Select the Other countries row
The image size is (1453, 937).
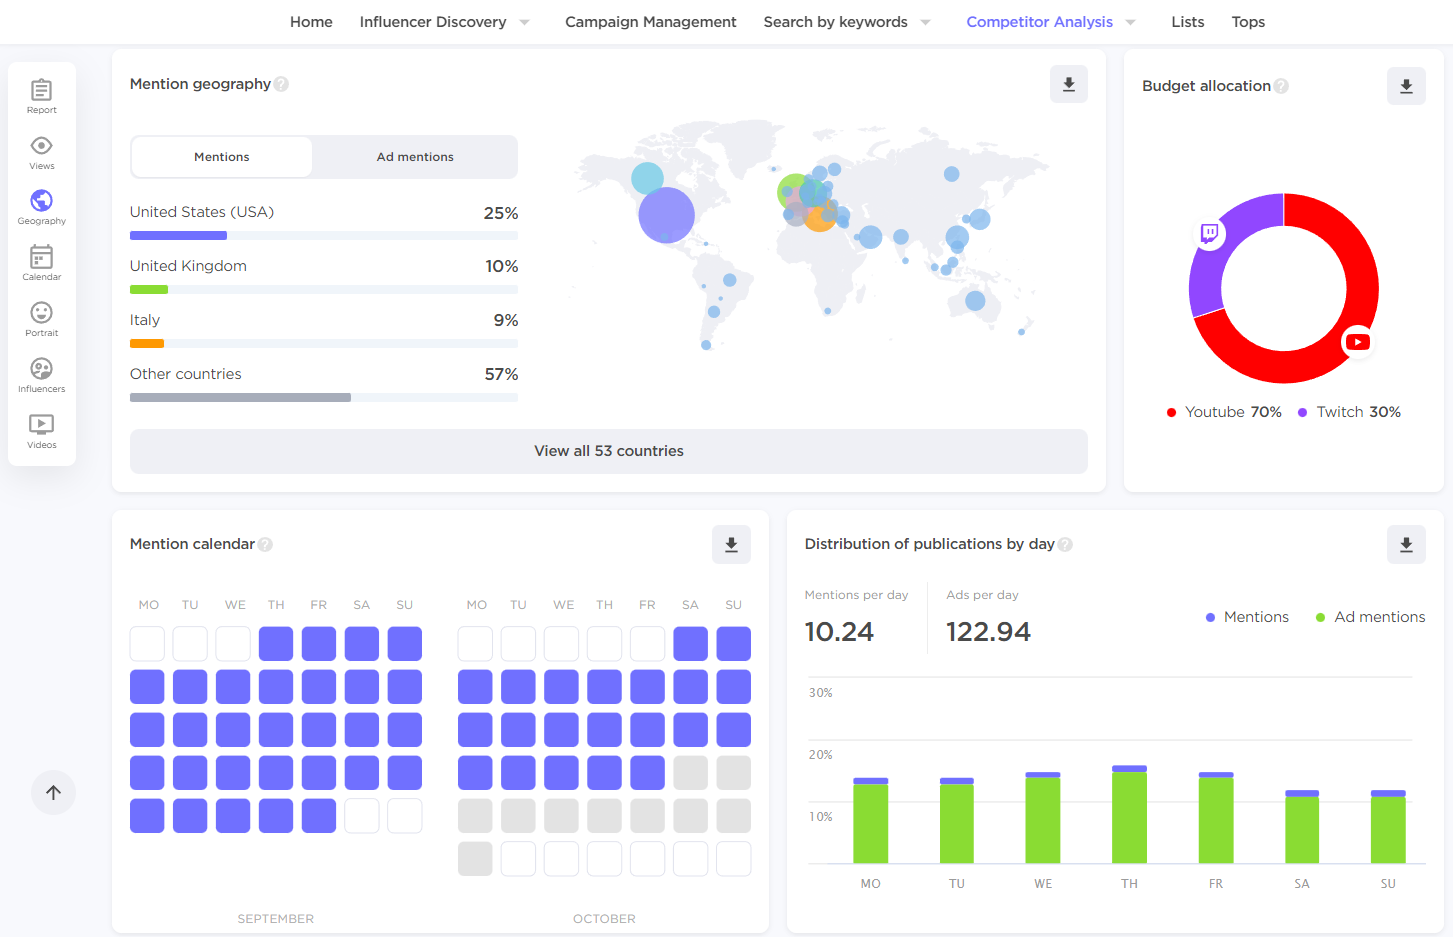(x=324, y=383)
